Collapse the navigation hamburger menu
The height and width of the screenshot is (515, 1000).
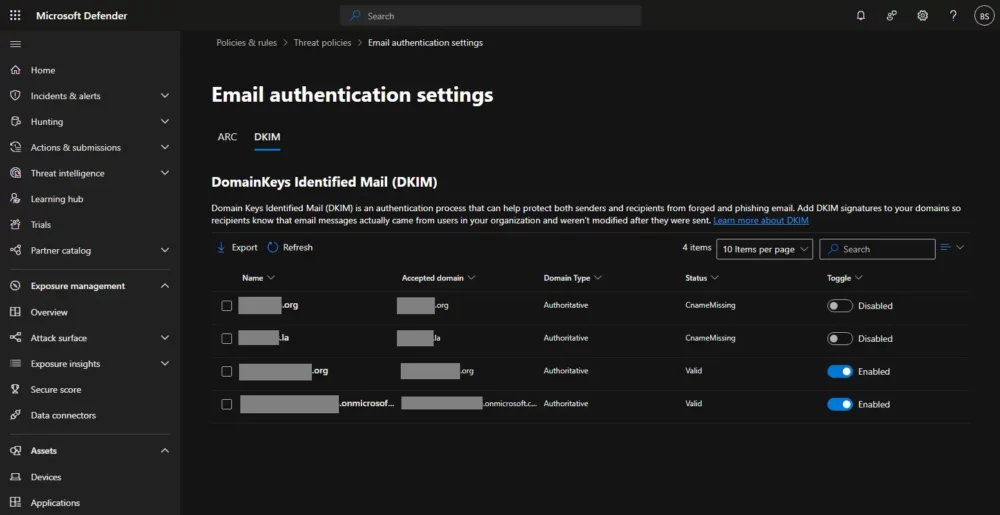pyautogui.click(x=15, y=44)
